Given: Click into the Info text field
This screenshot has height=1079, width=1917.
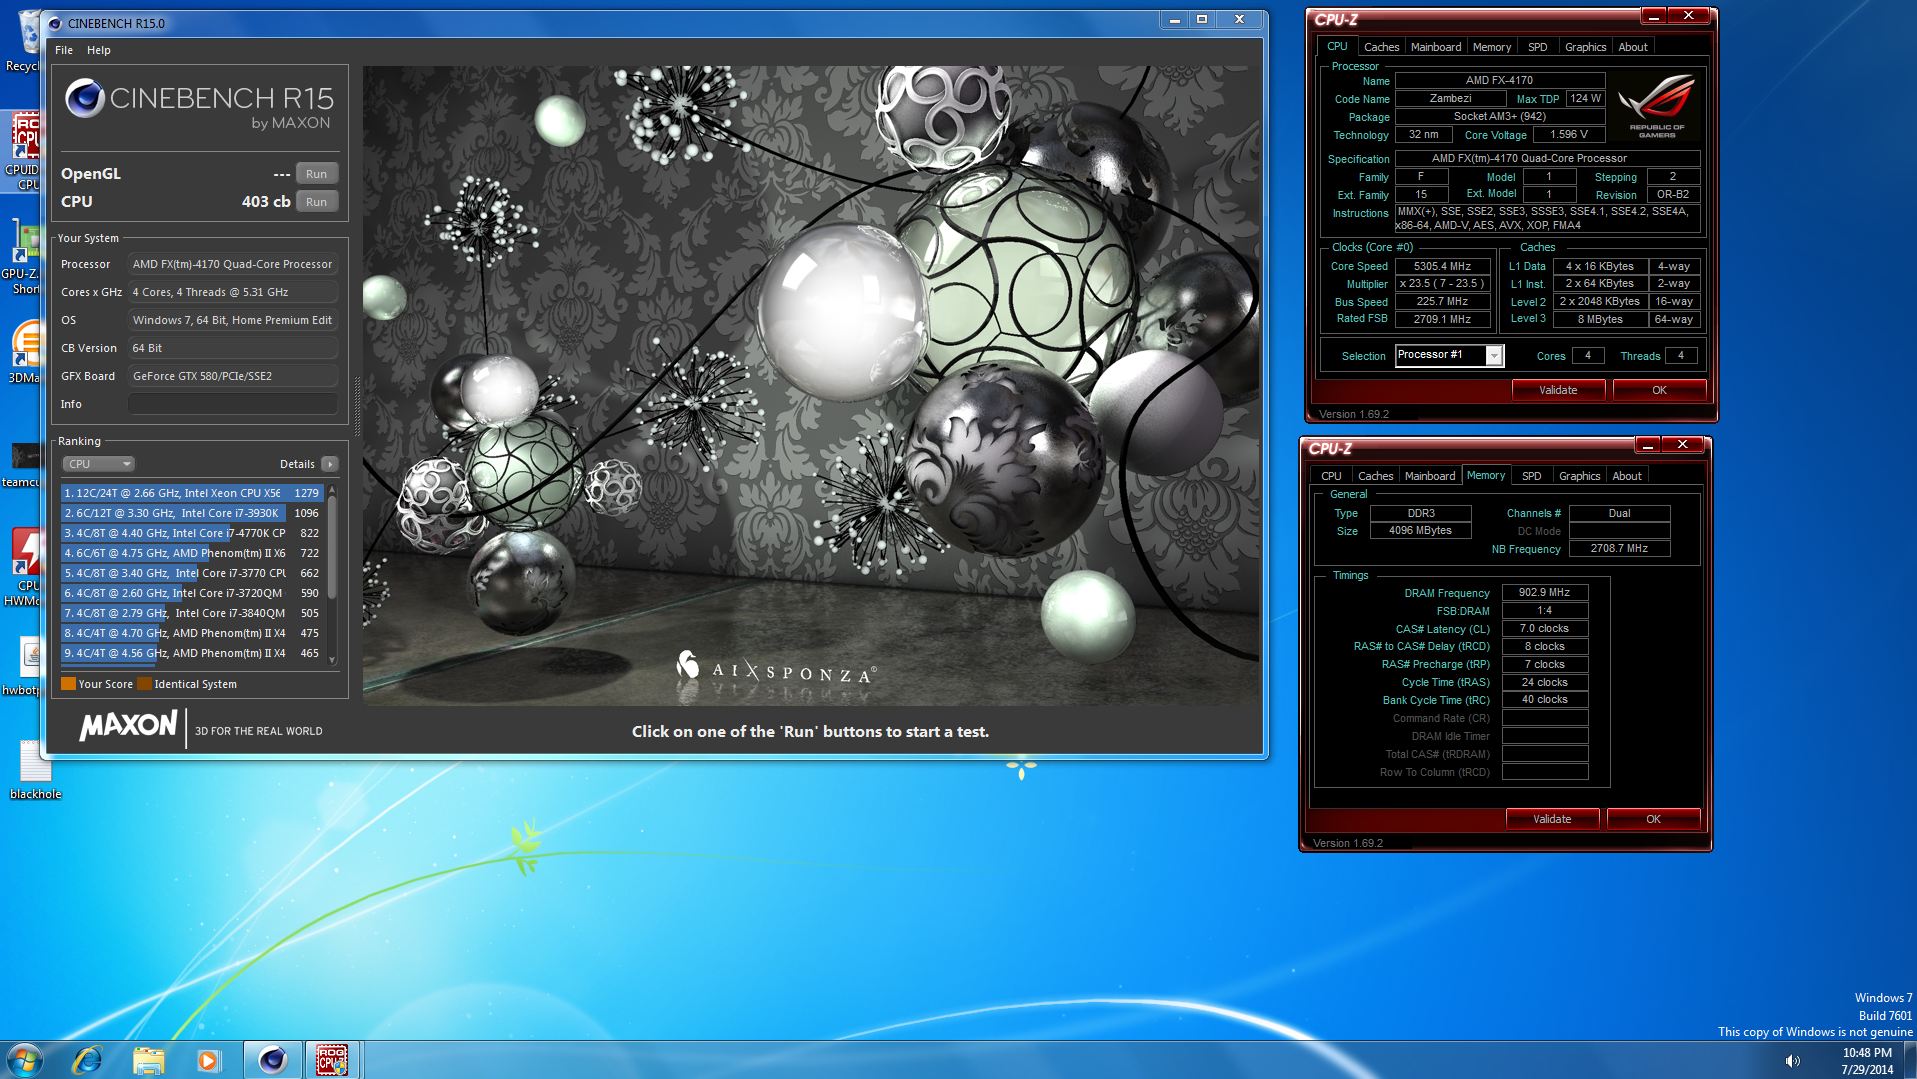Looking at the screenshot, I should (x=232, y=404).
